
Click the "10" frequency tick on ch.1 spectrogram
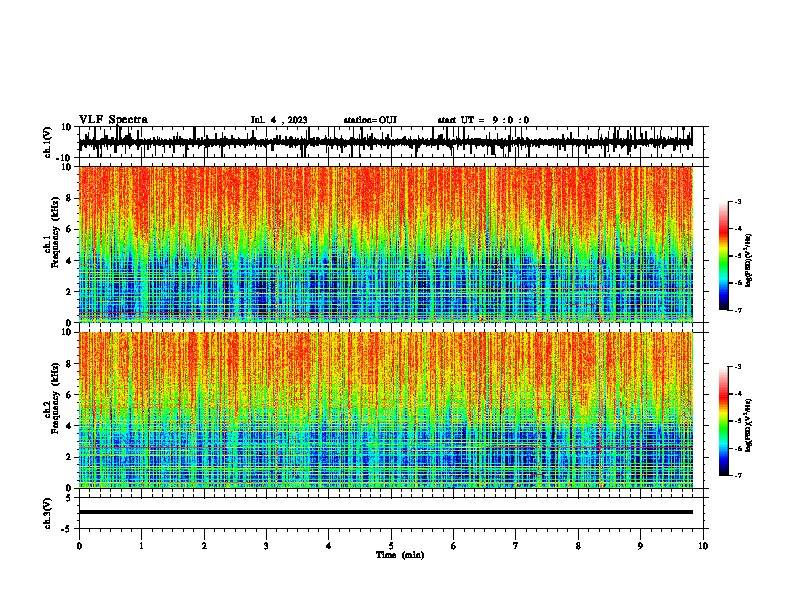tap(67, 167)
